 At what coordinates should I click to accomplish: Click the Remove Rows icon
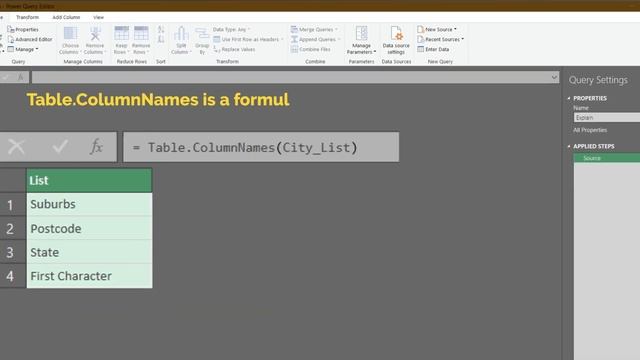tap(141, 34)
